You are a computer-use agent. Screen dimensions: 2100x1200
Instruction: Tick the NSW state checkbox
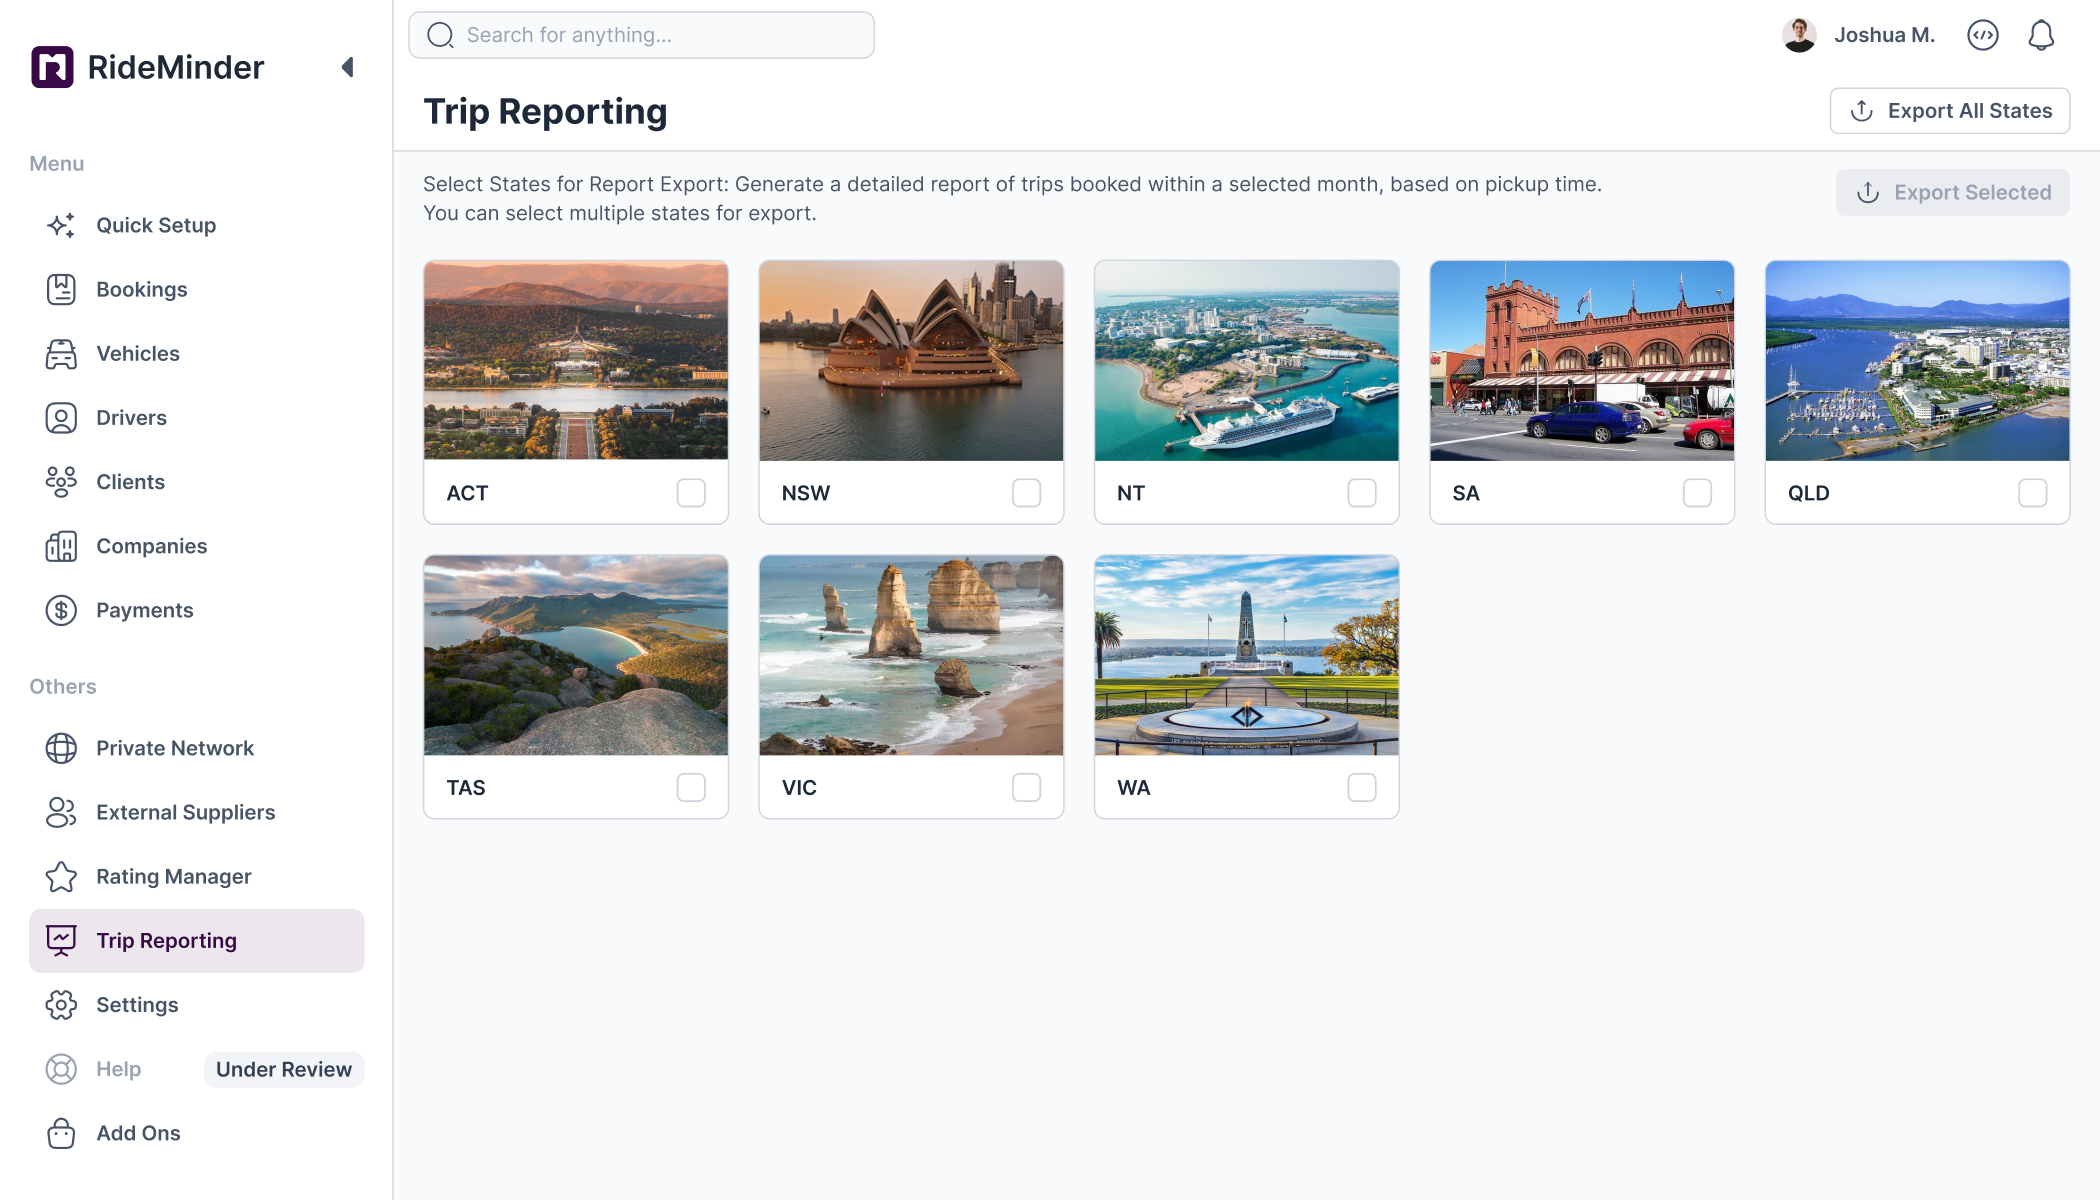(x=1026, y=493)
